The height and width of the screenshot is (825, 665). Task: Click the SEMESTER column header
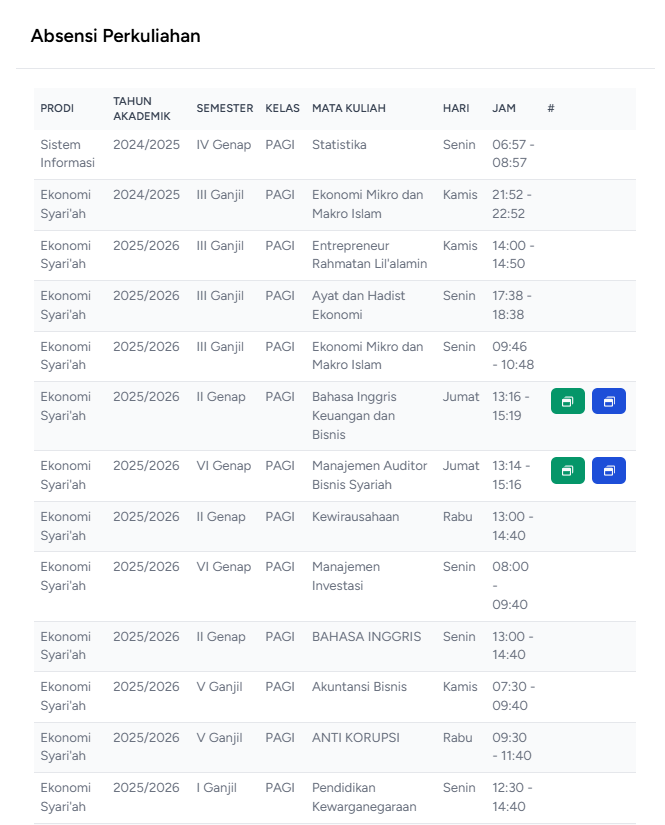(x=225, y=108)
